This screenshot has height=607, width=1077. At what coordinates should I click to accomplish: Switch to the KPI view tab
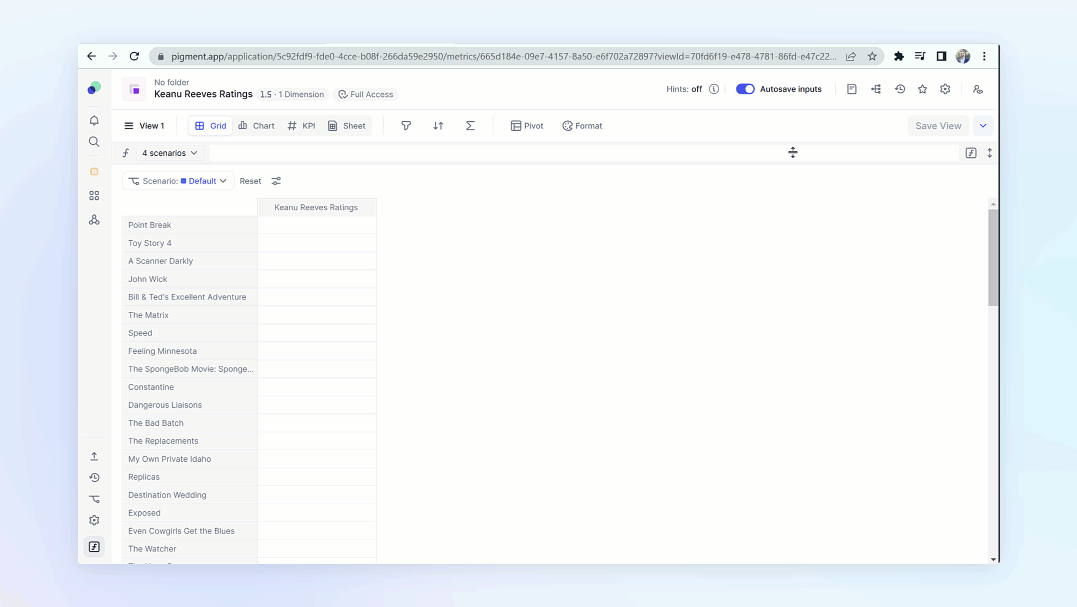point(302,126)
